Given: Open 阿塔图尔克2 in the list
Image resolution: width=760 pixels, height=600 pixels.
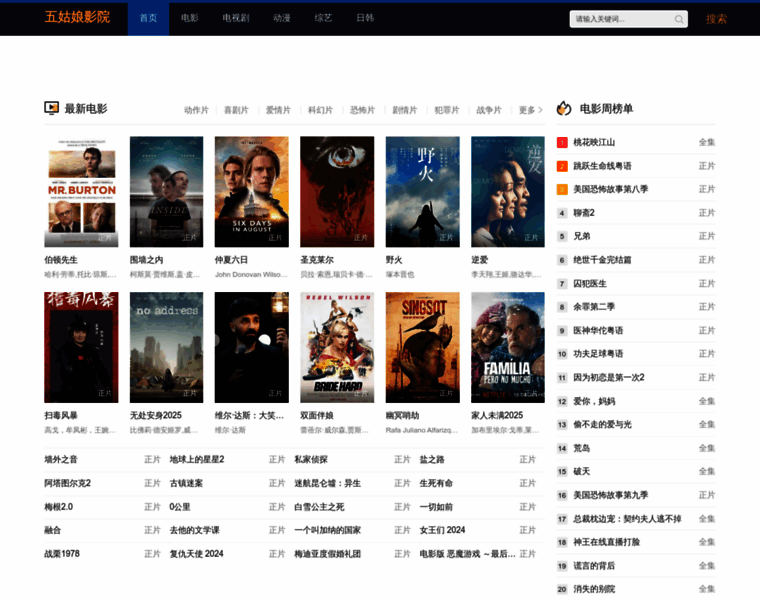Looking at the screenshot, I should click(67, 483).
